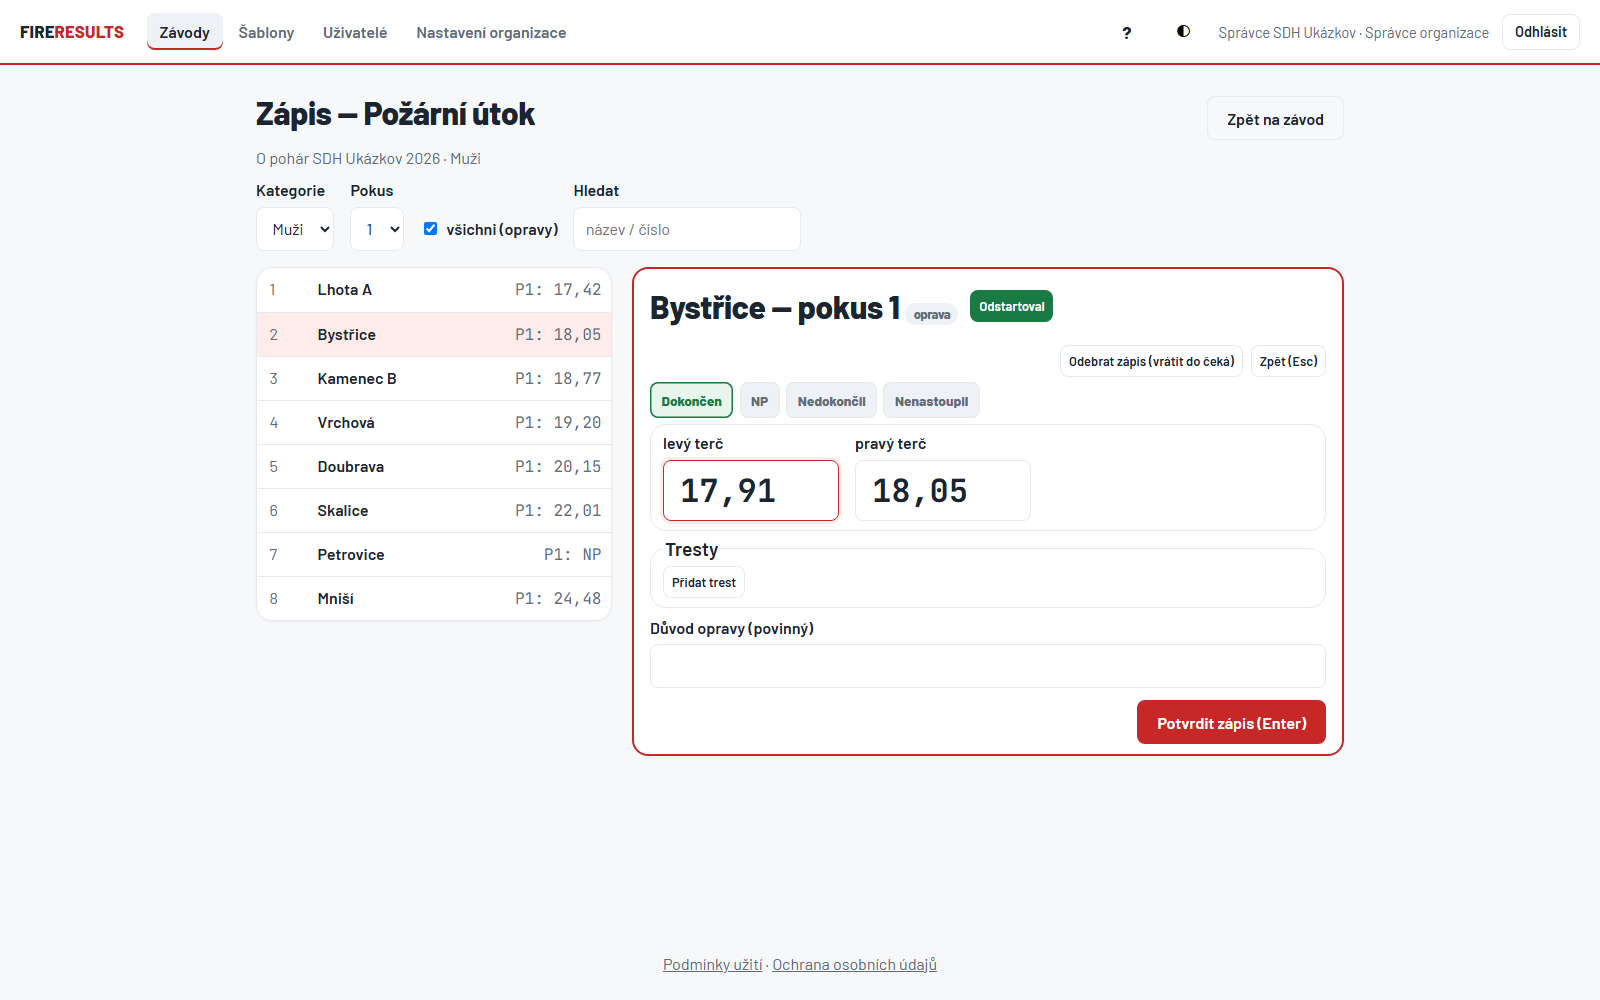
Task: Focus the pravý terč time field
Action: [x=943, y=490]
